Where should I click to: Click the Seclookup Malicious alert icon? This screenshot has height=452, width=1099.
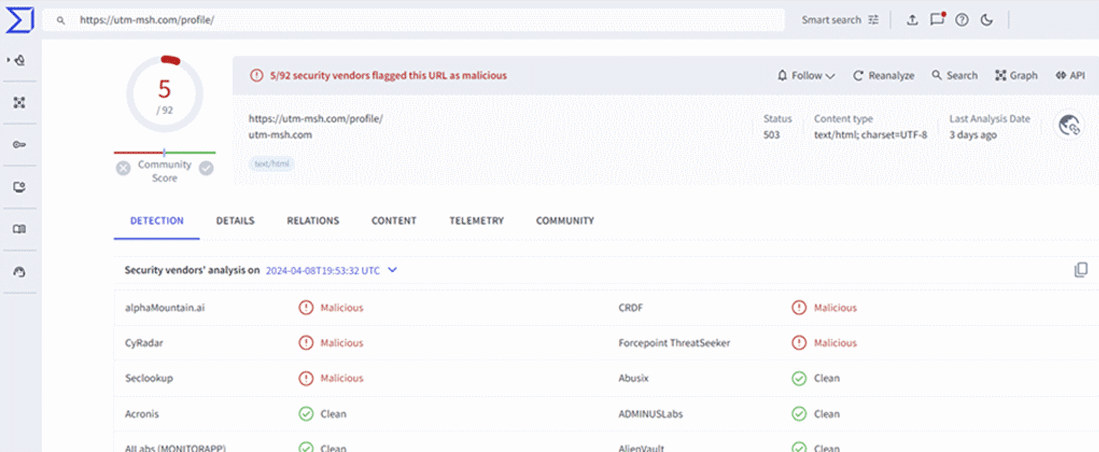[306, 378]
